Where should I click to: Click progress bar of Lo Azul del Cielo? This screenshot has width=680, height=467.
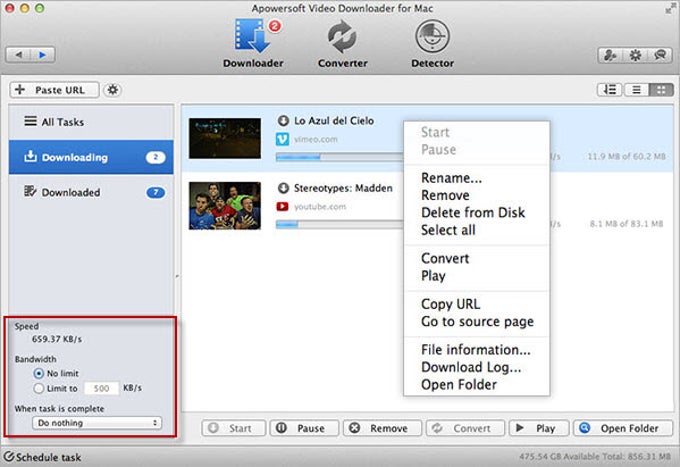coord(340,157)
